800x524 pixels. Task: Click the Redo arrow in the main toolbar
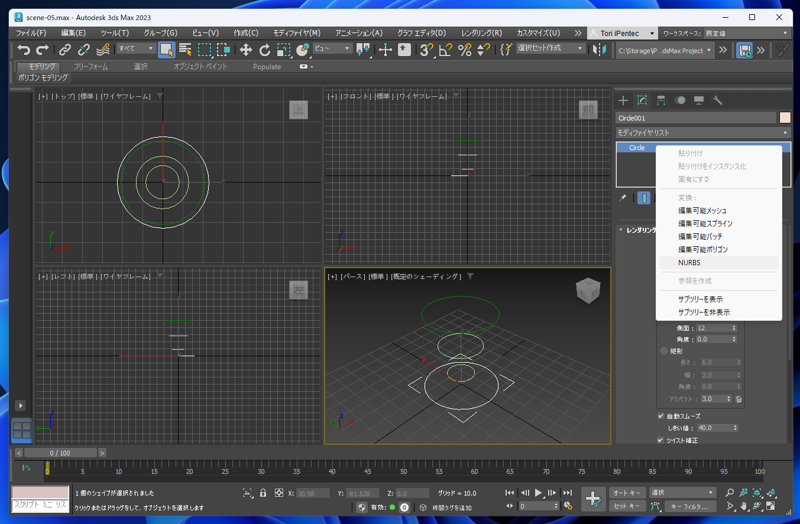42,49
